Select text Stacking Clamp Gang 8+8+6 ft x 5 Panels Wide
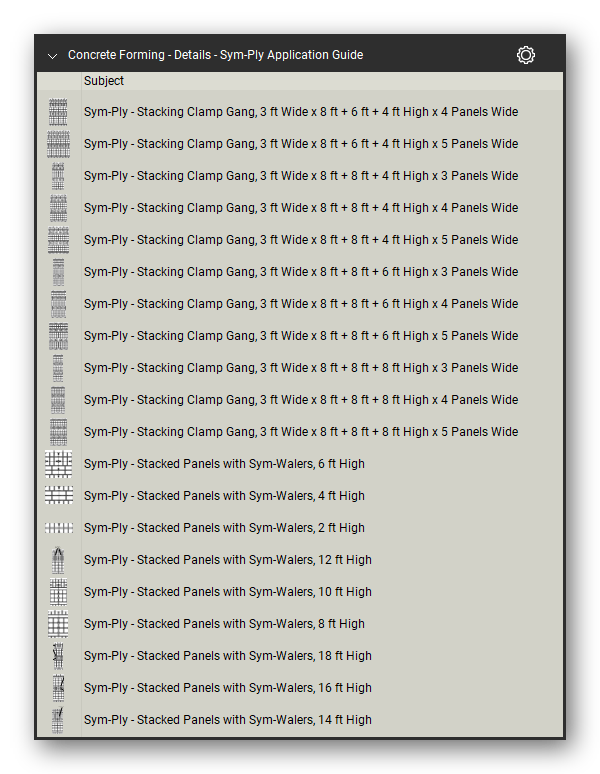 click(x=301, y=336)
